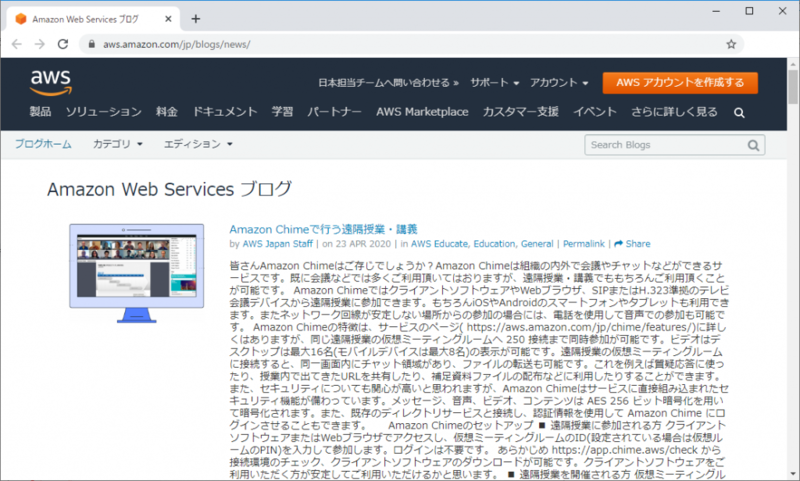Open the 学習 menu
This screenshot has width=800, height=481.
tap(282, 112)
